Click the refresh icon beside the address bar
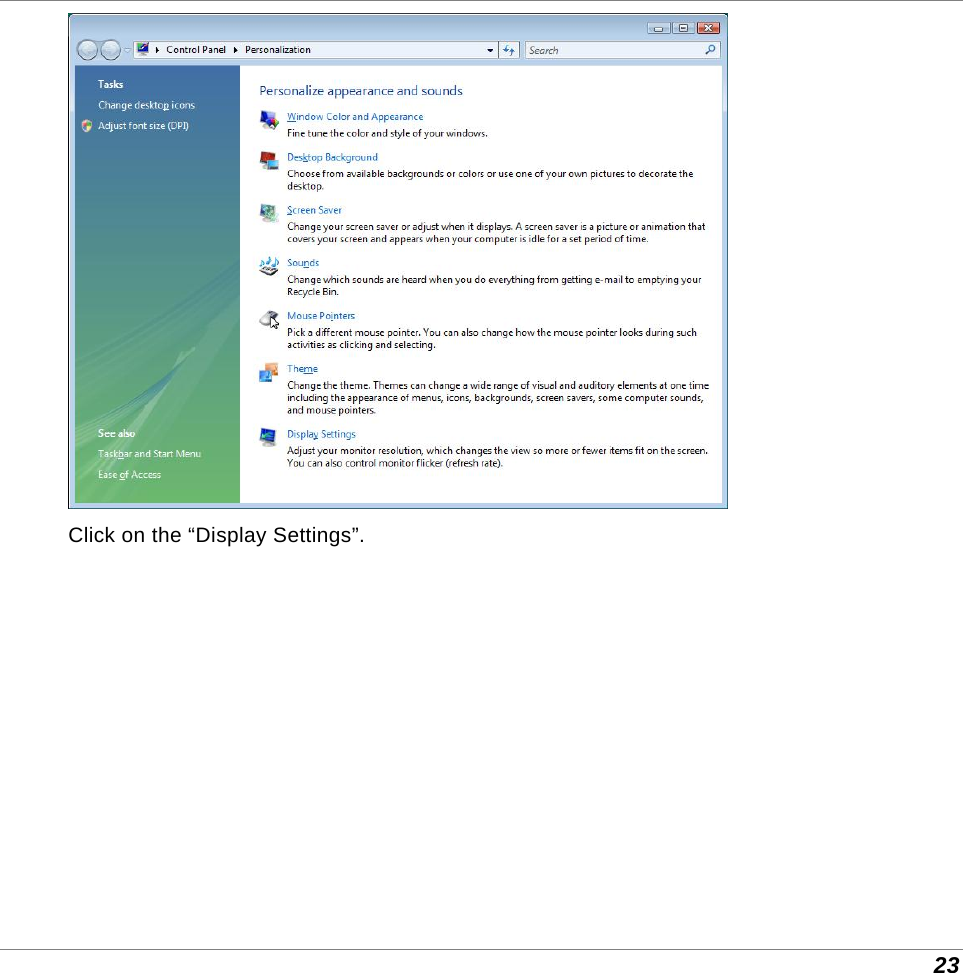 [509, 49]
